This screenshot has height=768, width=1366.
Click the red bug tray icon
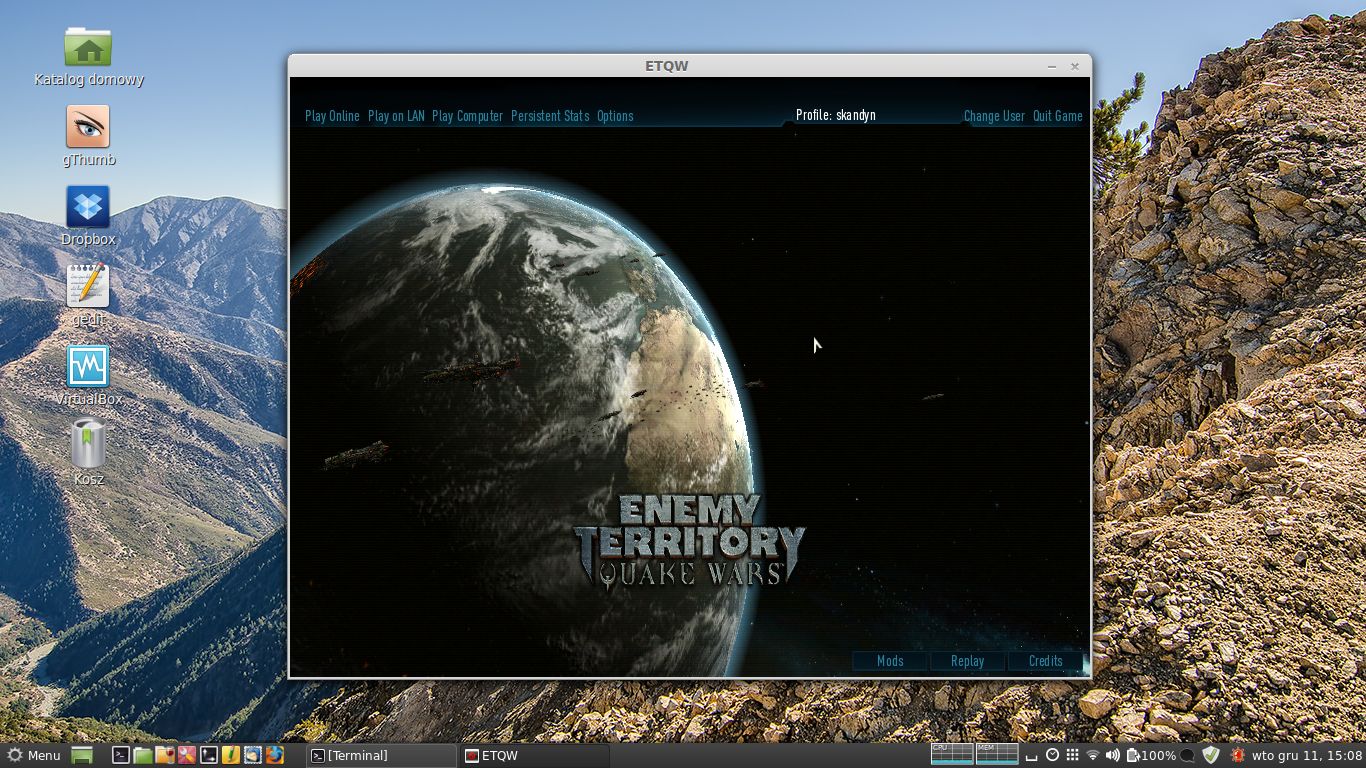click(1237, 755)
